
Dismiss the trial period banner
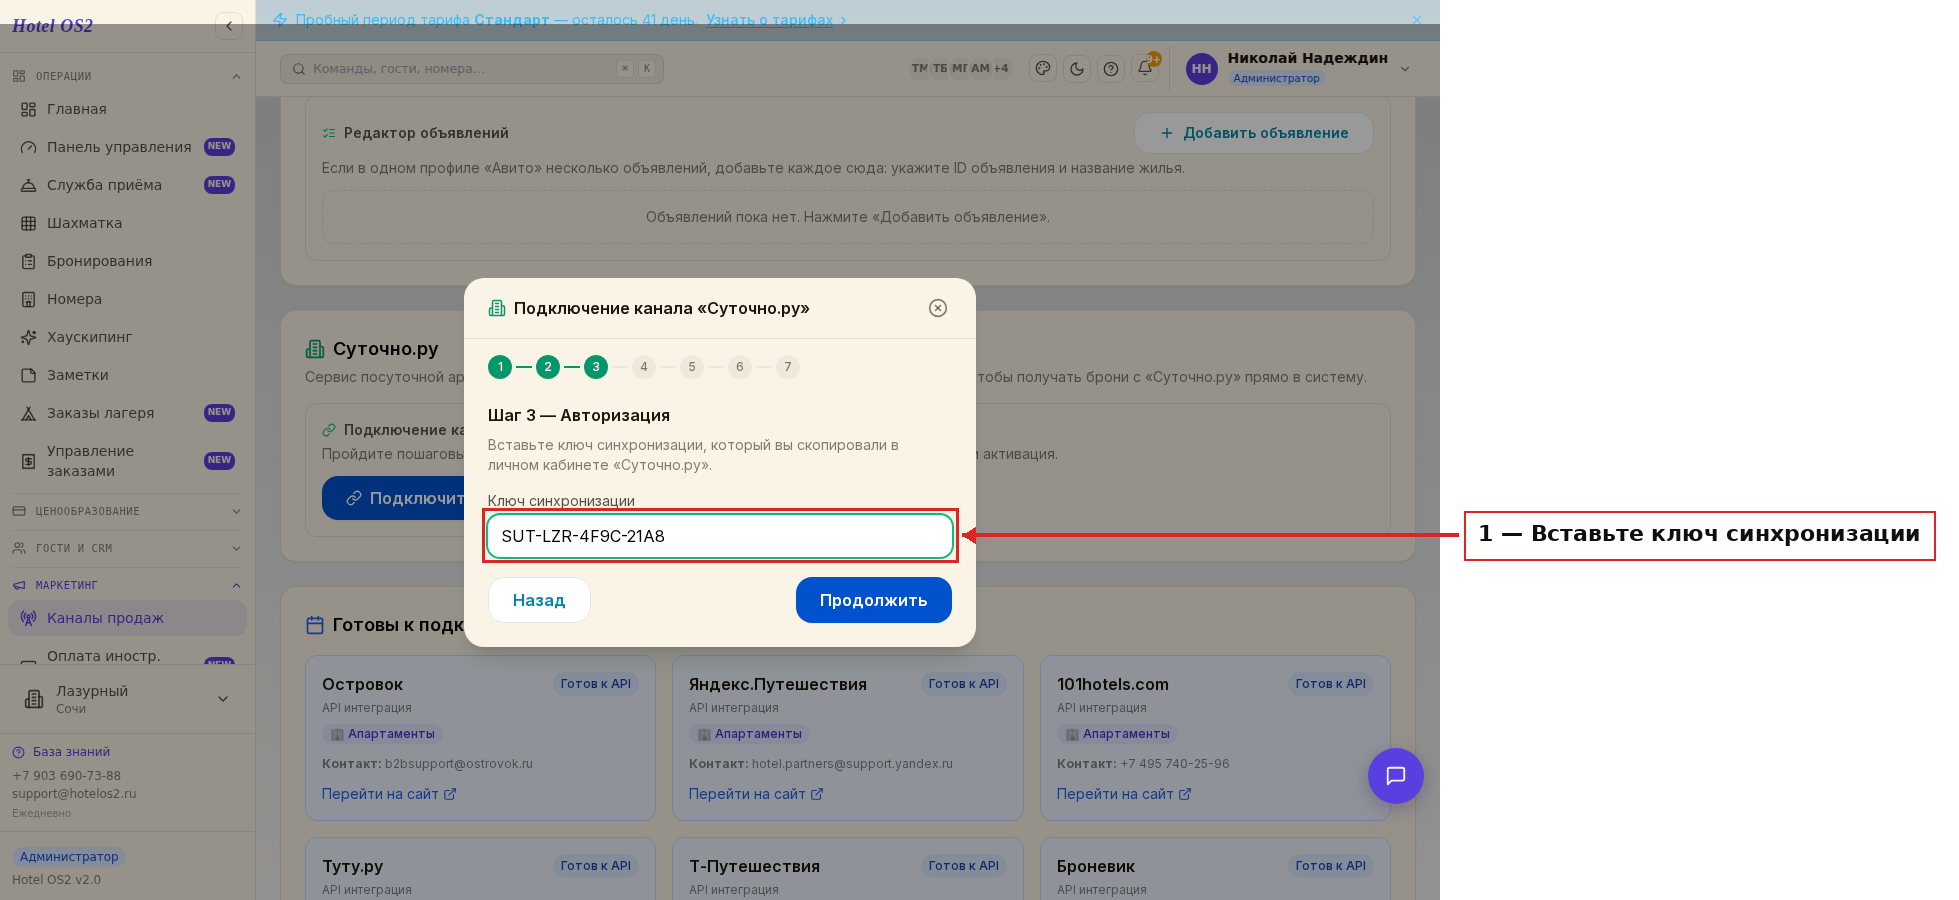[x=1417, y=20]
